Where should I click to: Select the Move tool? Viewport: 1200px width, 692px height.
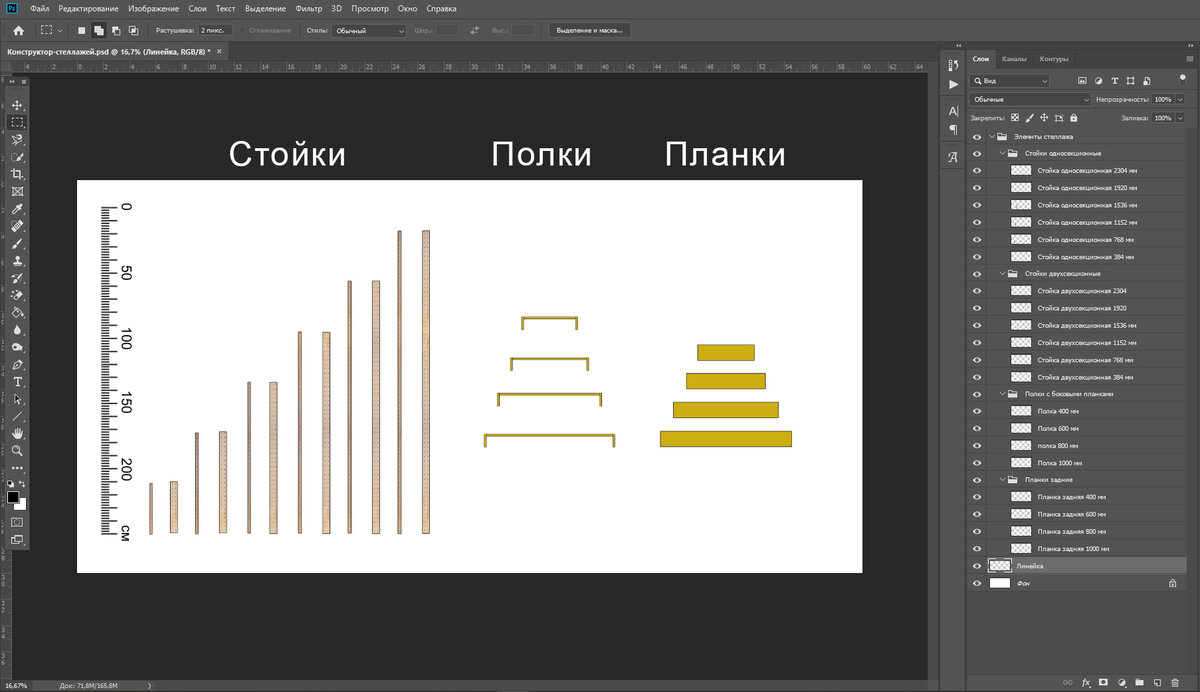click(x=16, y=103)
